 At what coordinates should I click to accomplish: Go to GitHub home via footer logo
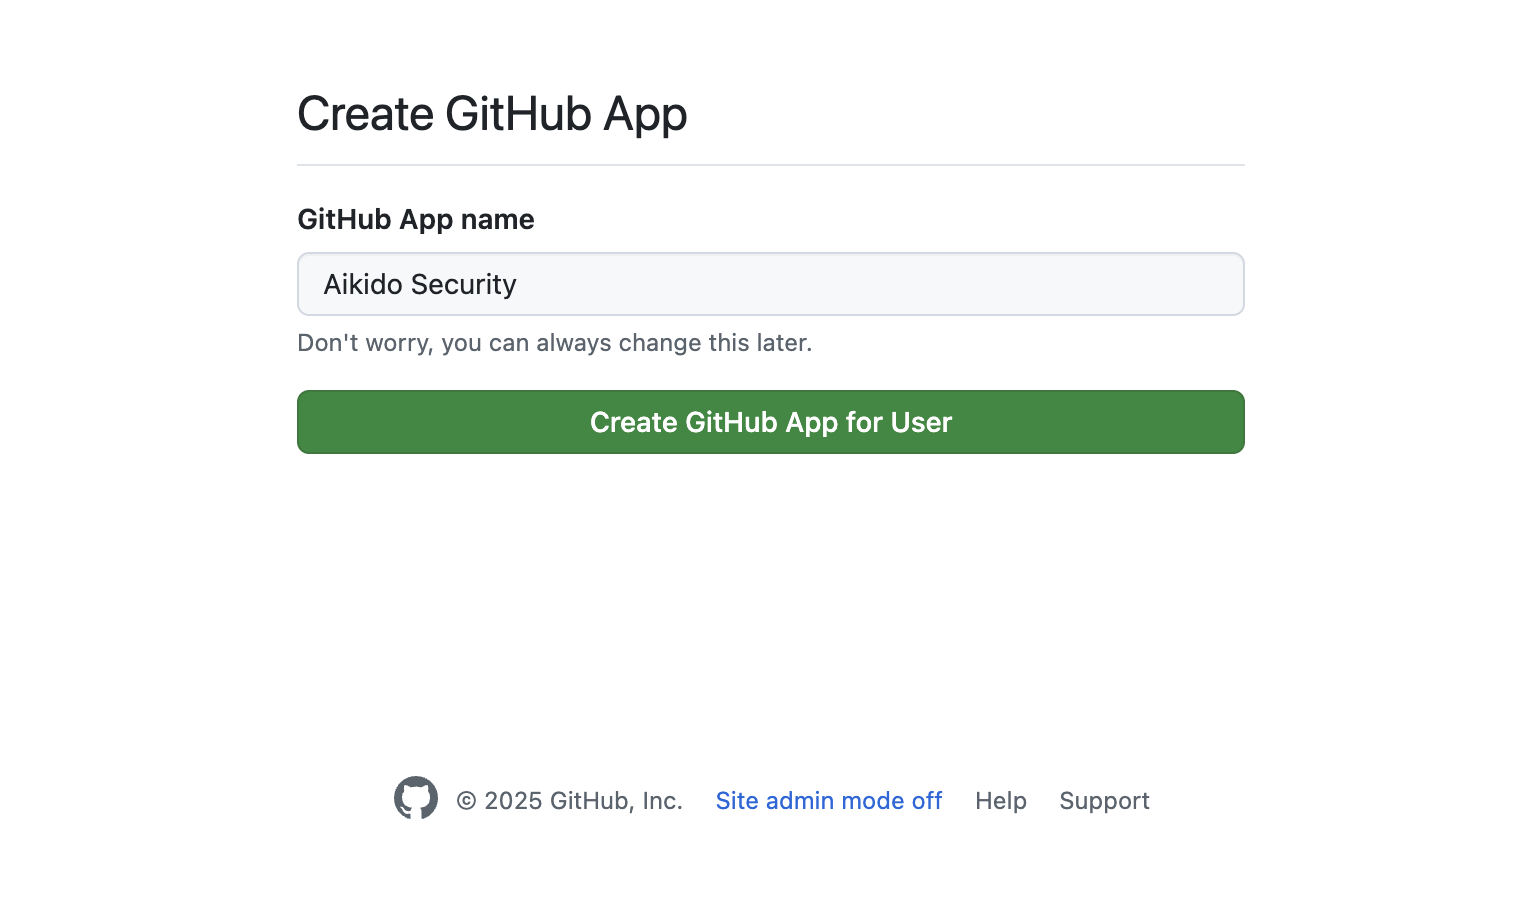point(415,798)
